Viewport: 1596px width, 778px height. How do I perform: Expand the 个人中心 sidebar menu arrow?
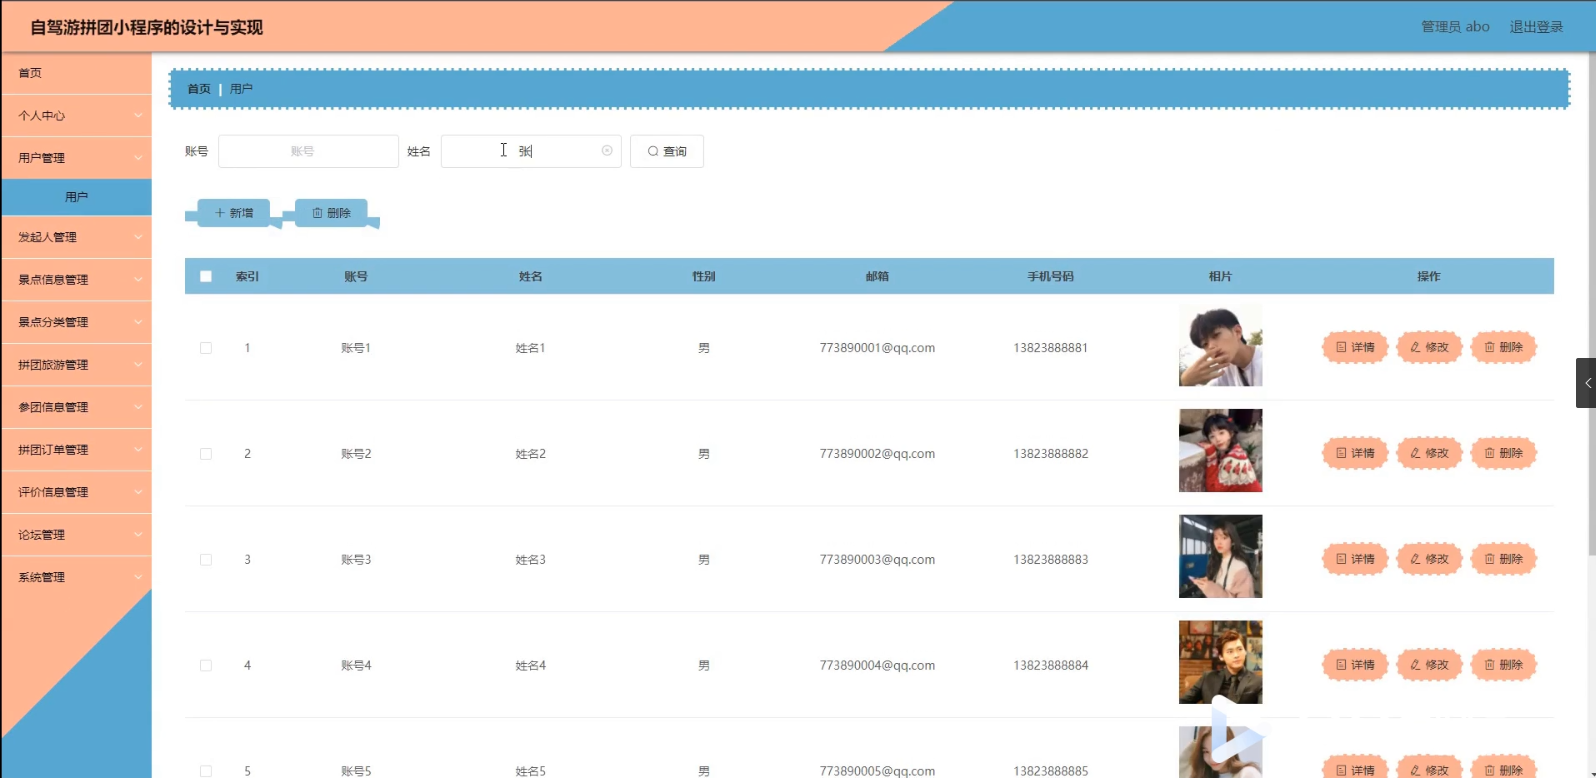tap(138, 116)
